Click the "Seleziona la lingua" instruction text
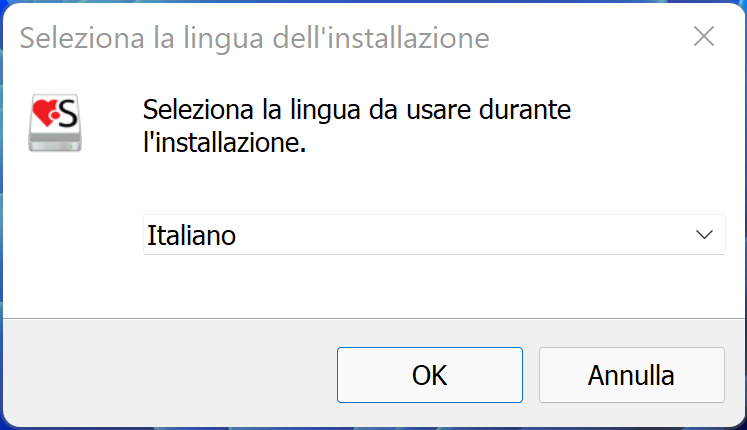 357,109
